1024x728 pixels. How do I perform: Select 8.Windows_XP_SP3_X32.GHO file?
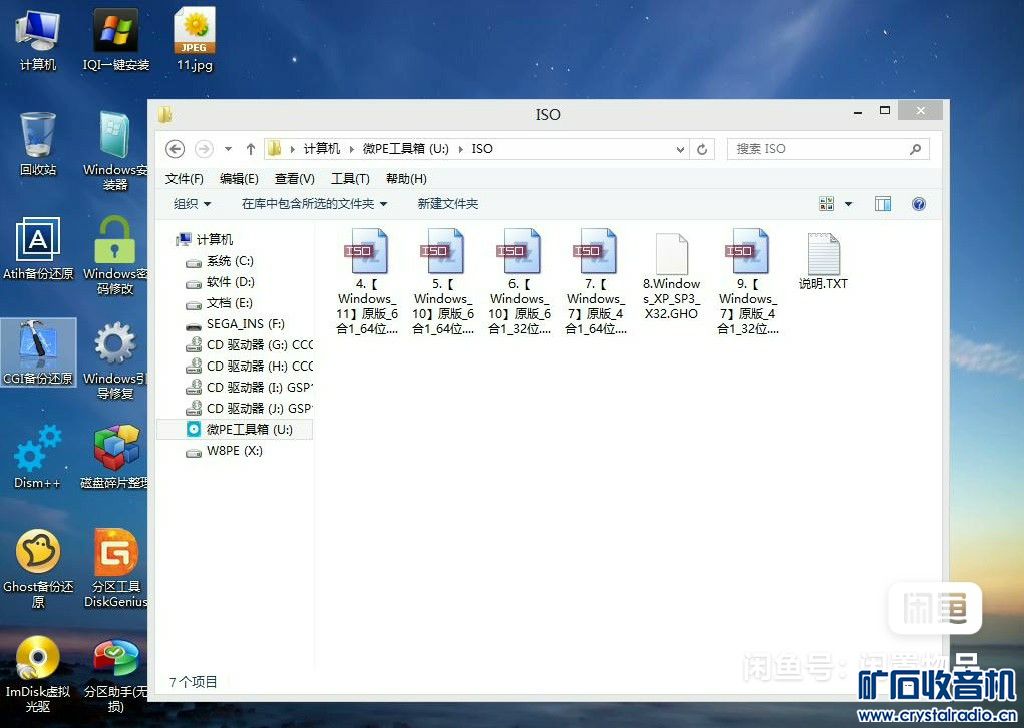[671, 277]
